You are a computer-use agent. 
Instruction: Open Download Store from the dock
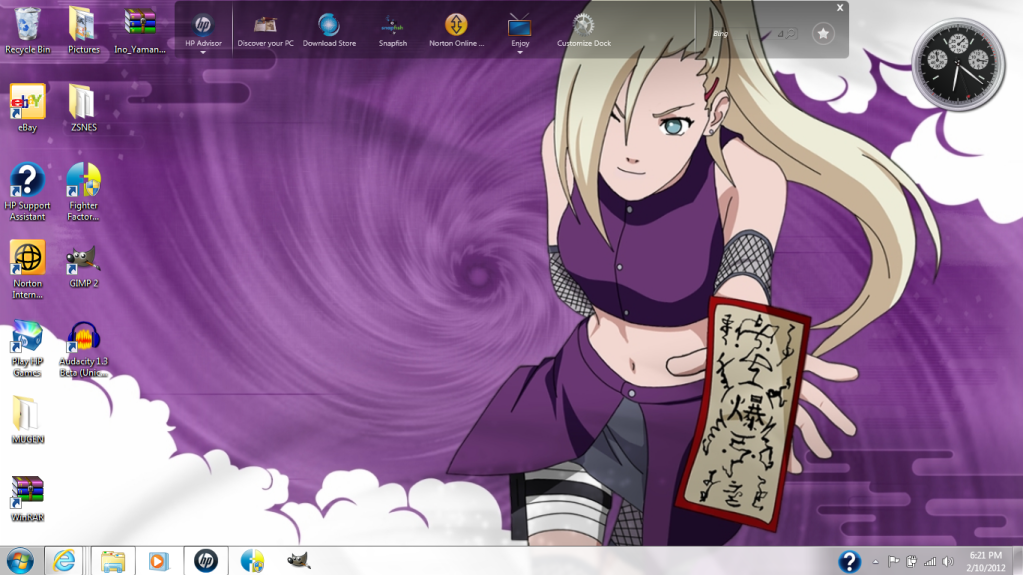[x=329, y=30]
